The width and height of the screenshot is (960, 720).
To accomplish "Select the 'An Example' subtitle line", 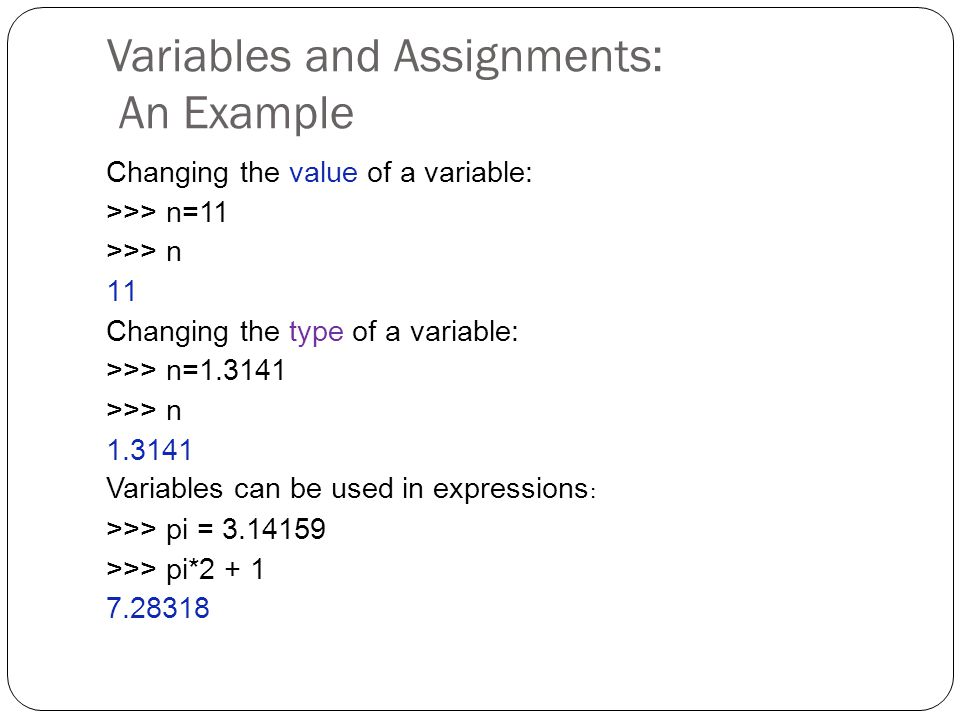I will (236, 114).
